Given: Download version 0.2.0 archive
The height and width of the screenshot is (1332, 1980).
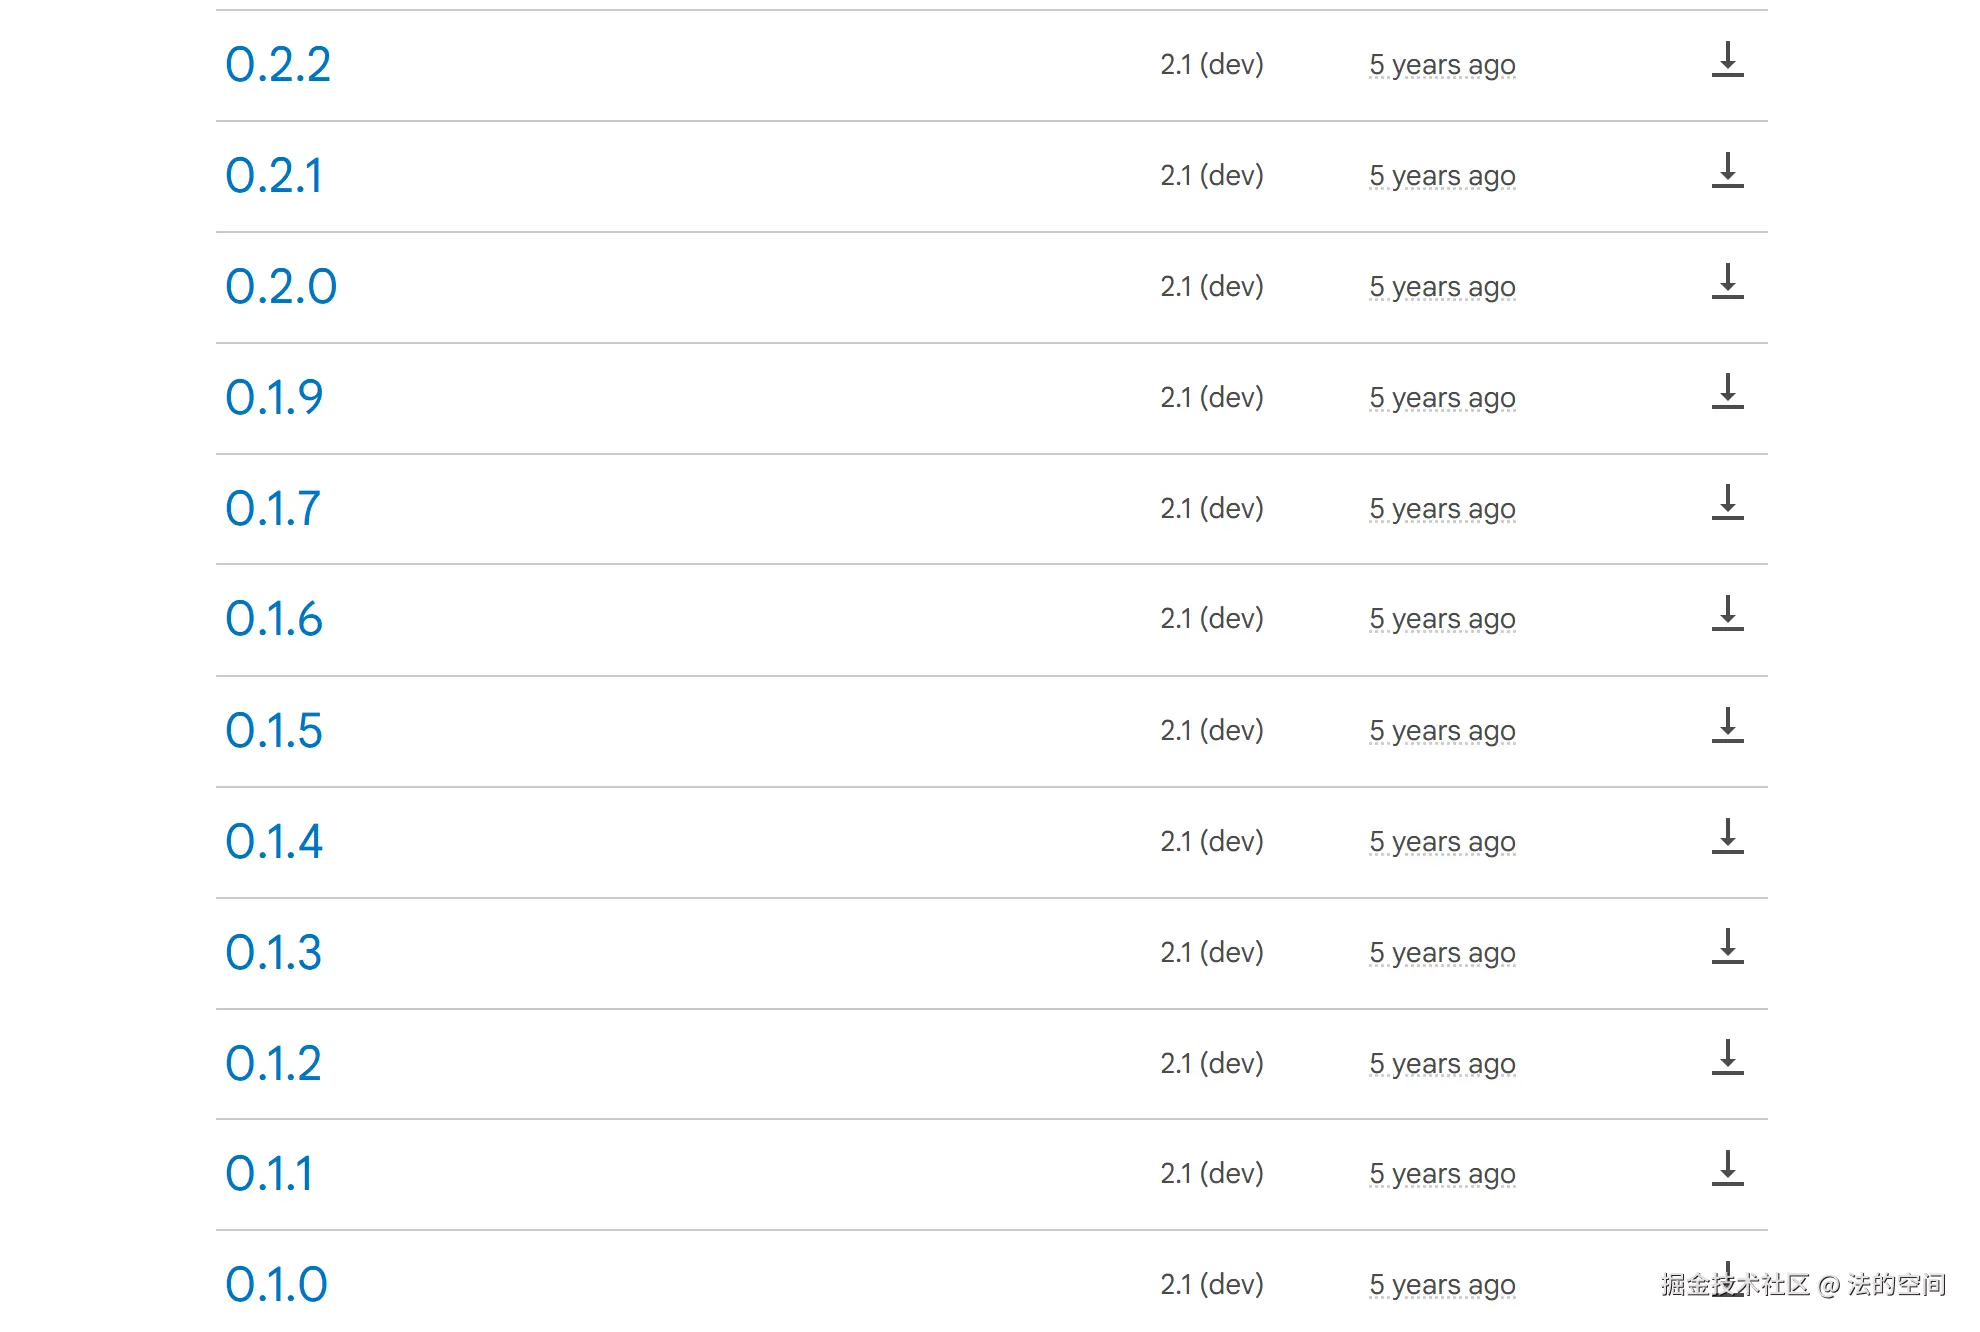Looking at the screenshot, I should (x=1727, y=282).
